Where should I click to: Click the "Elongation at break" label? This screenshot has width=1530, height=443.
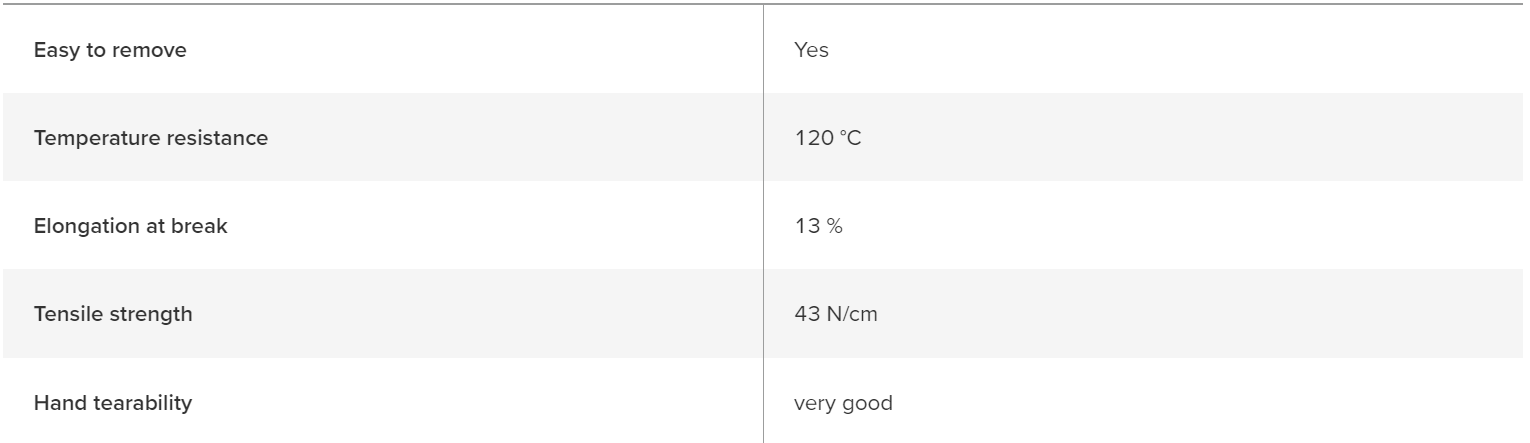pos(131,226)
